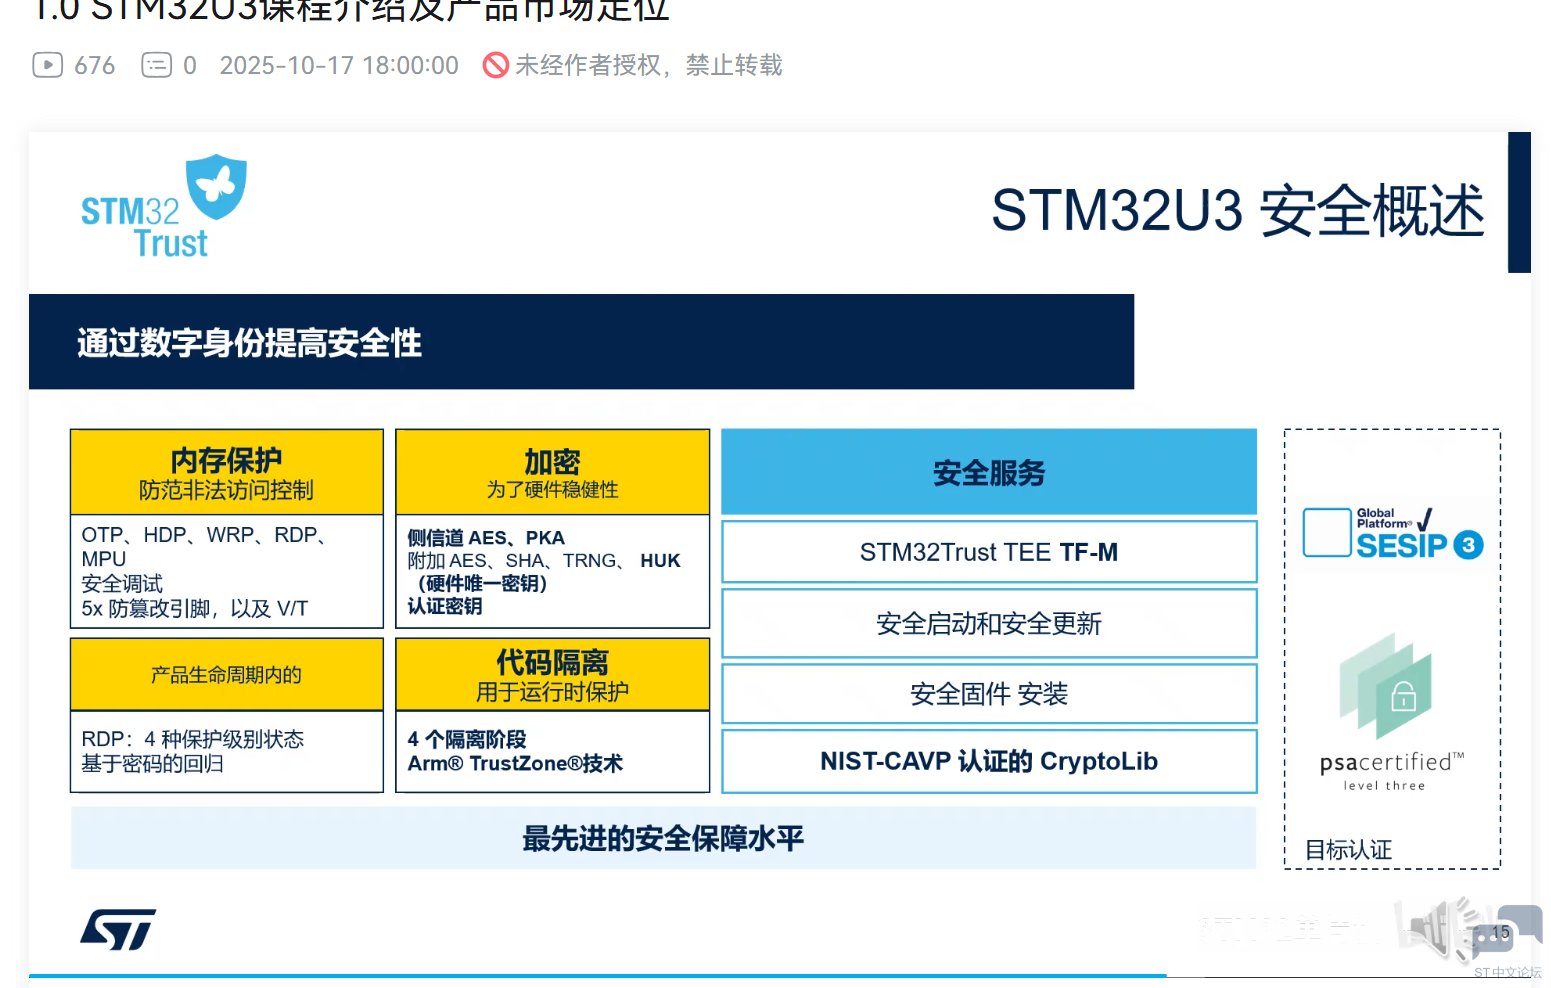This screenshot has height=988, width=1551.
Task: Click the Global Platform SESIP 3 badge
Action: 1393,533
